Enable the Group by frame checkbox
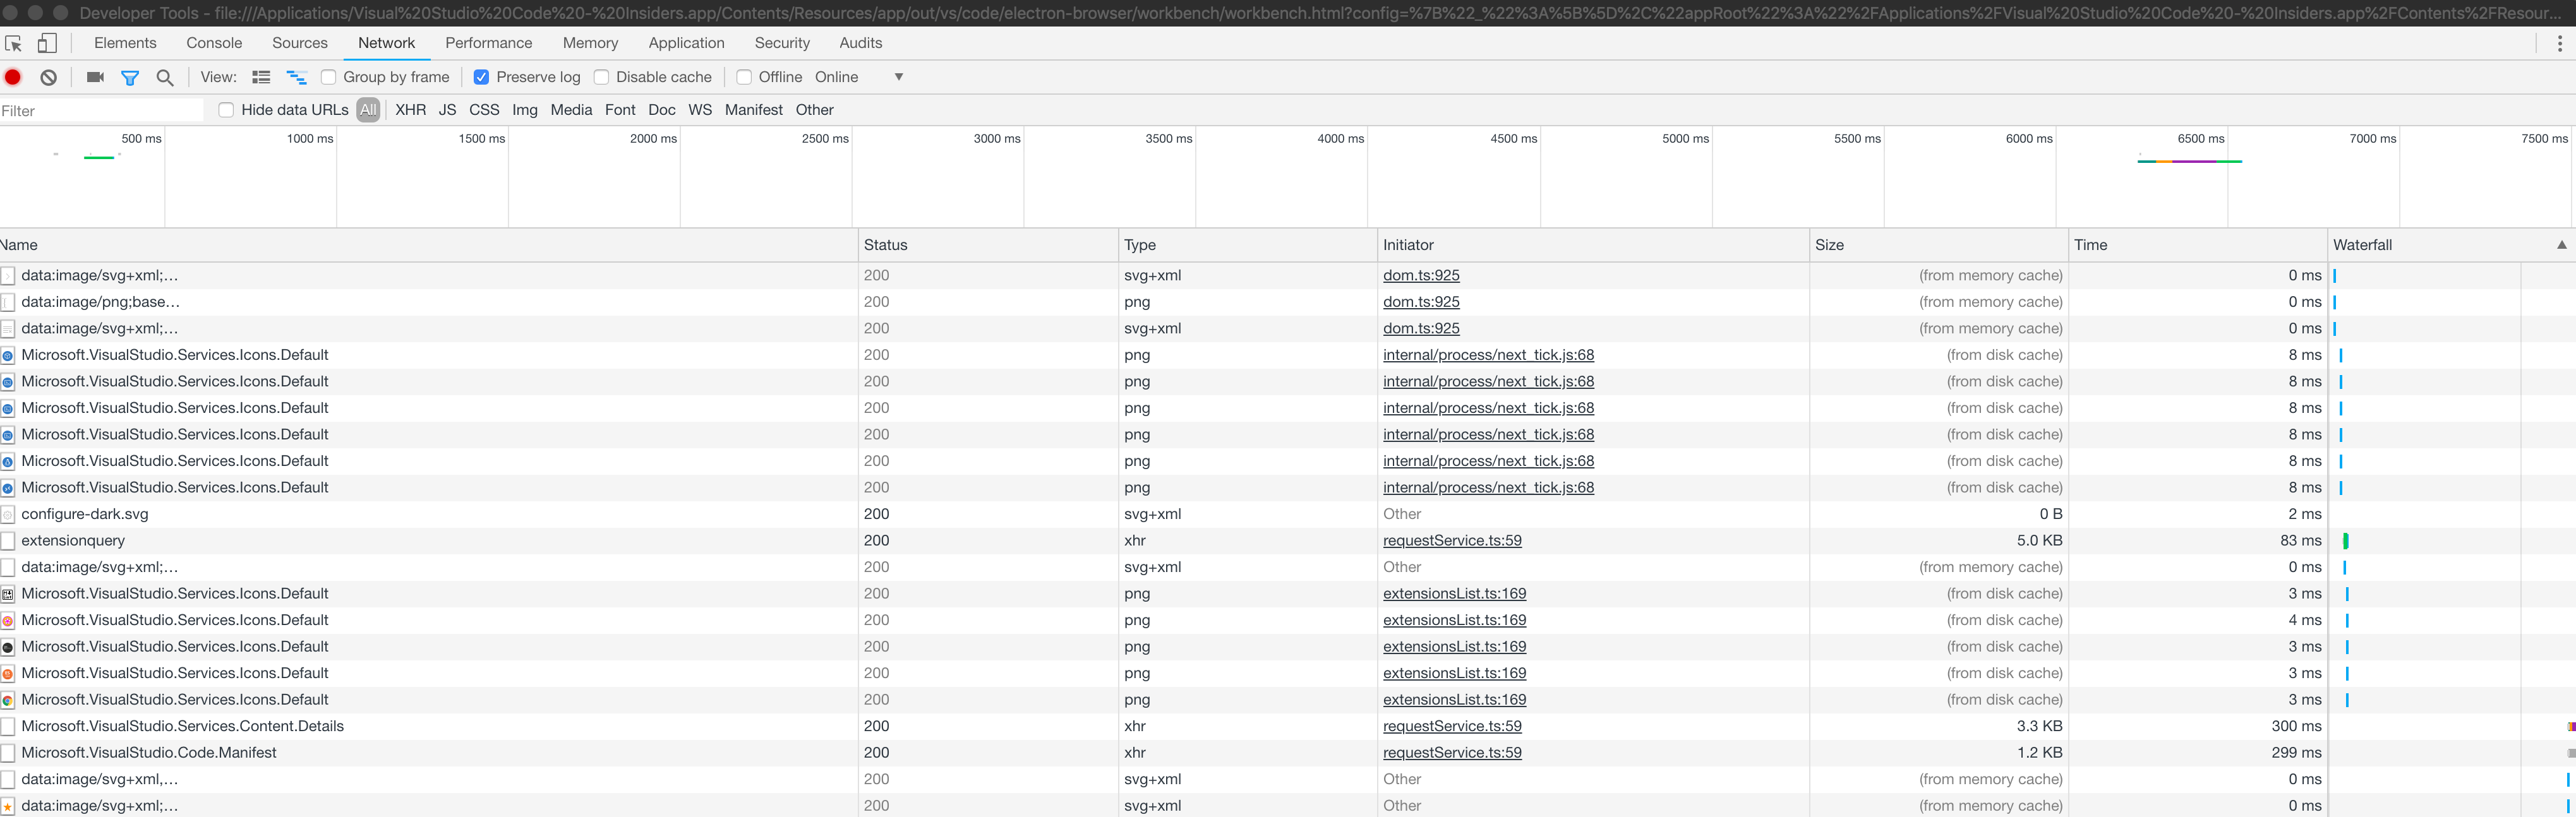This screenshot has height=817, width=2576. [328, 77]
